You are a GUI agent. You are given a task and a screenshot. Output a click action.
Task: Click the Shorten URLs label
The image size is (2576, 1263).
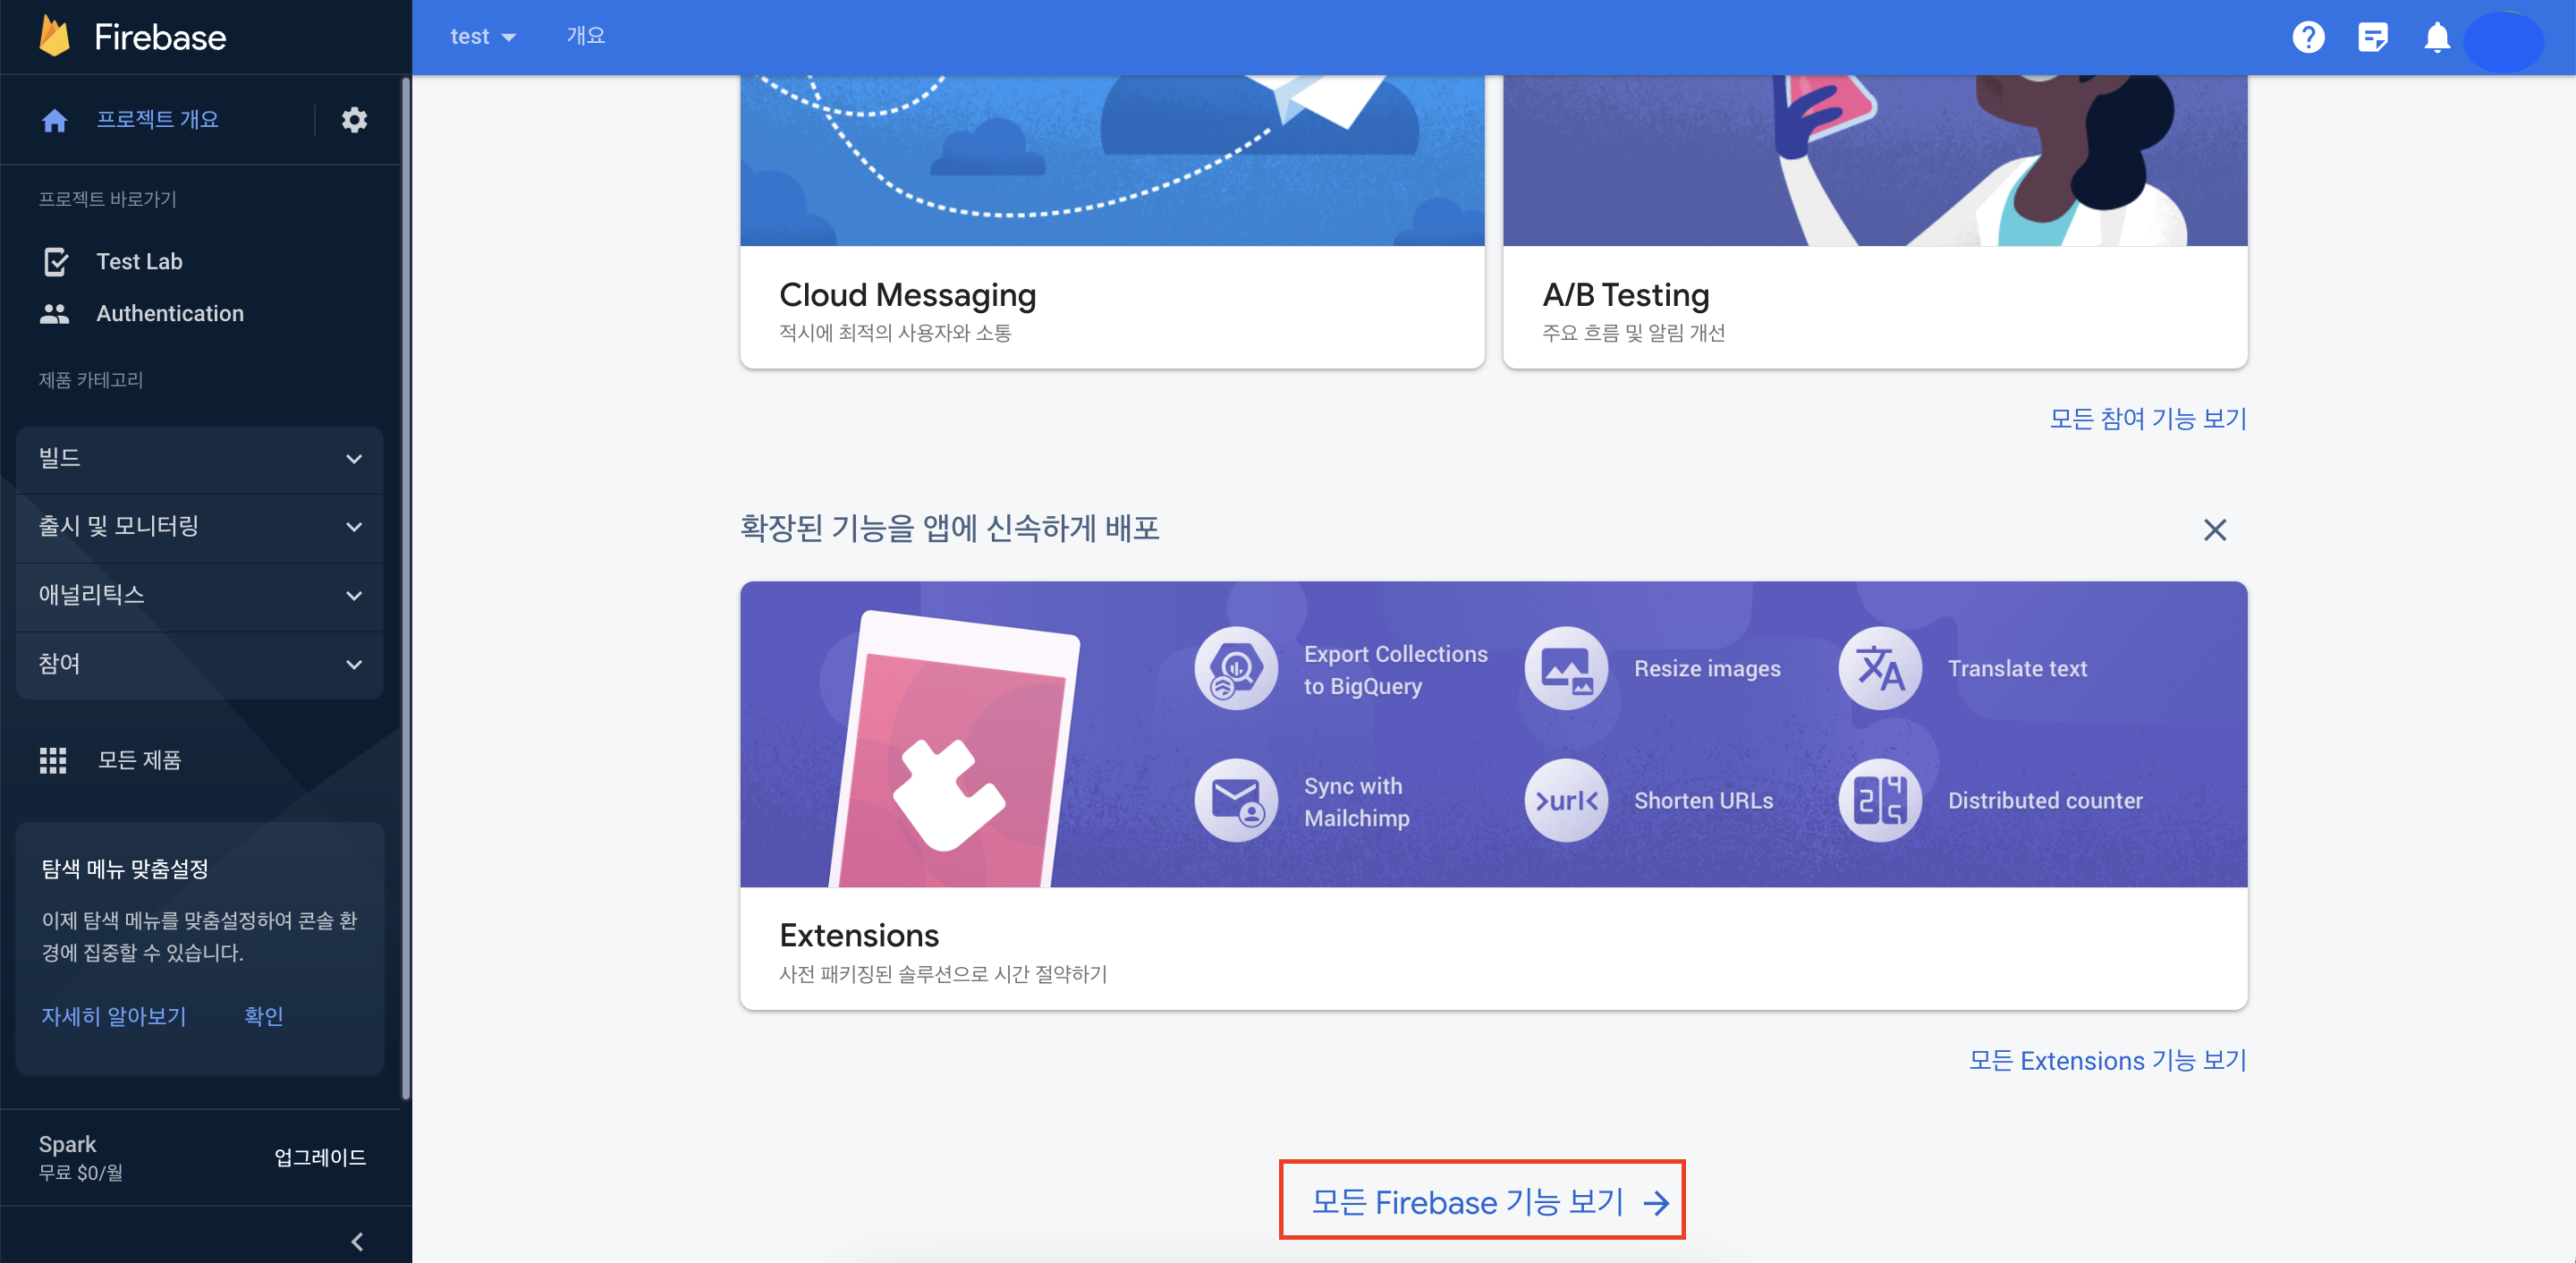[1703, 801]
